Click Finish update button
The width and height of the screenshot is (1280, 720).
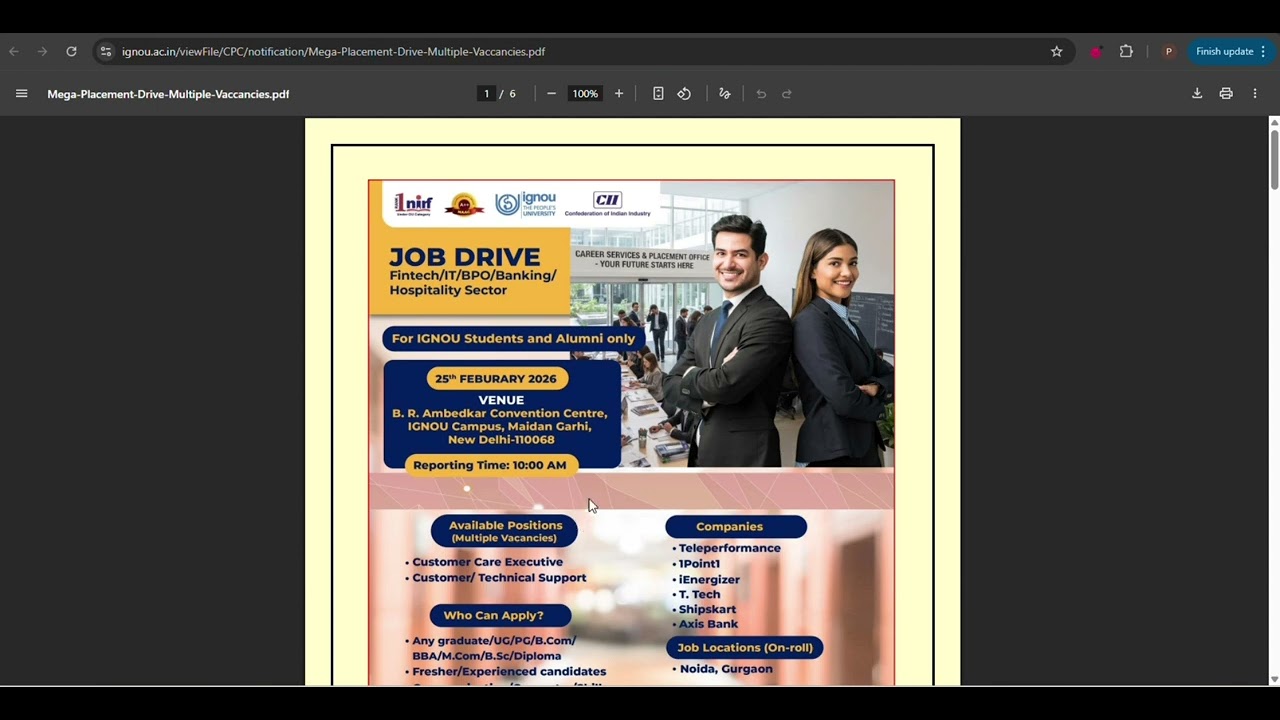pyautogui.click(x=1224, y=51)
